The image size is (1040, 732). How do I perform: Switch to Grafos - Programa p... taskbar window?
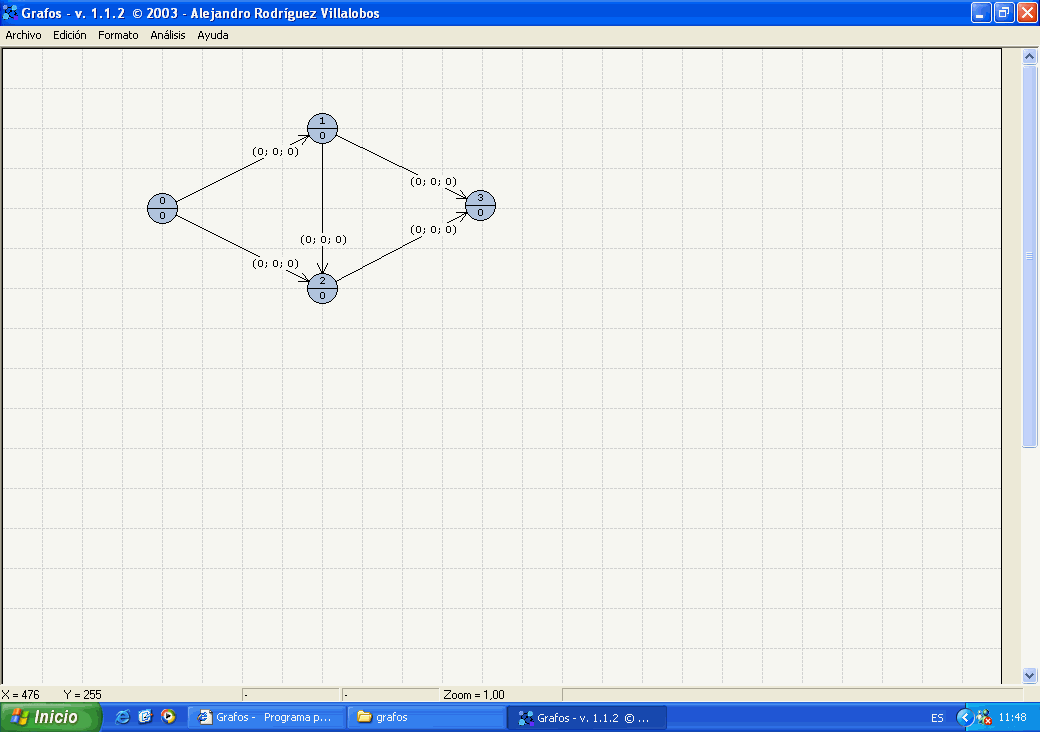point(267,717)
